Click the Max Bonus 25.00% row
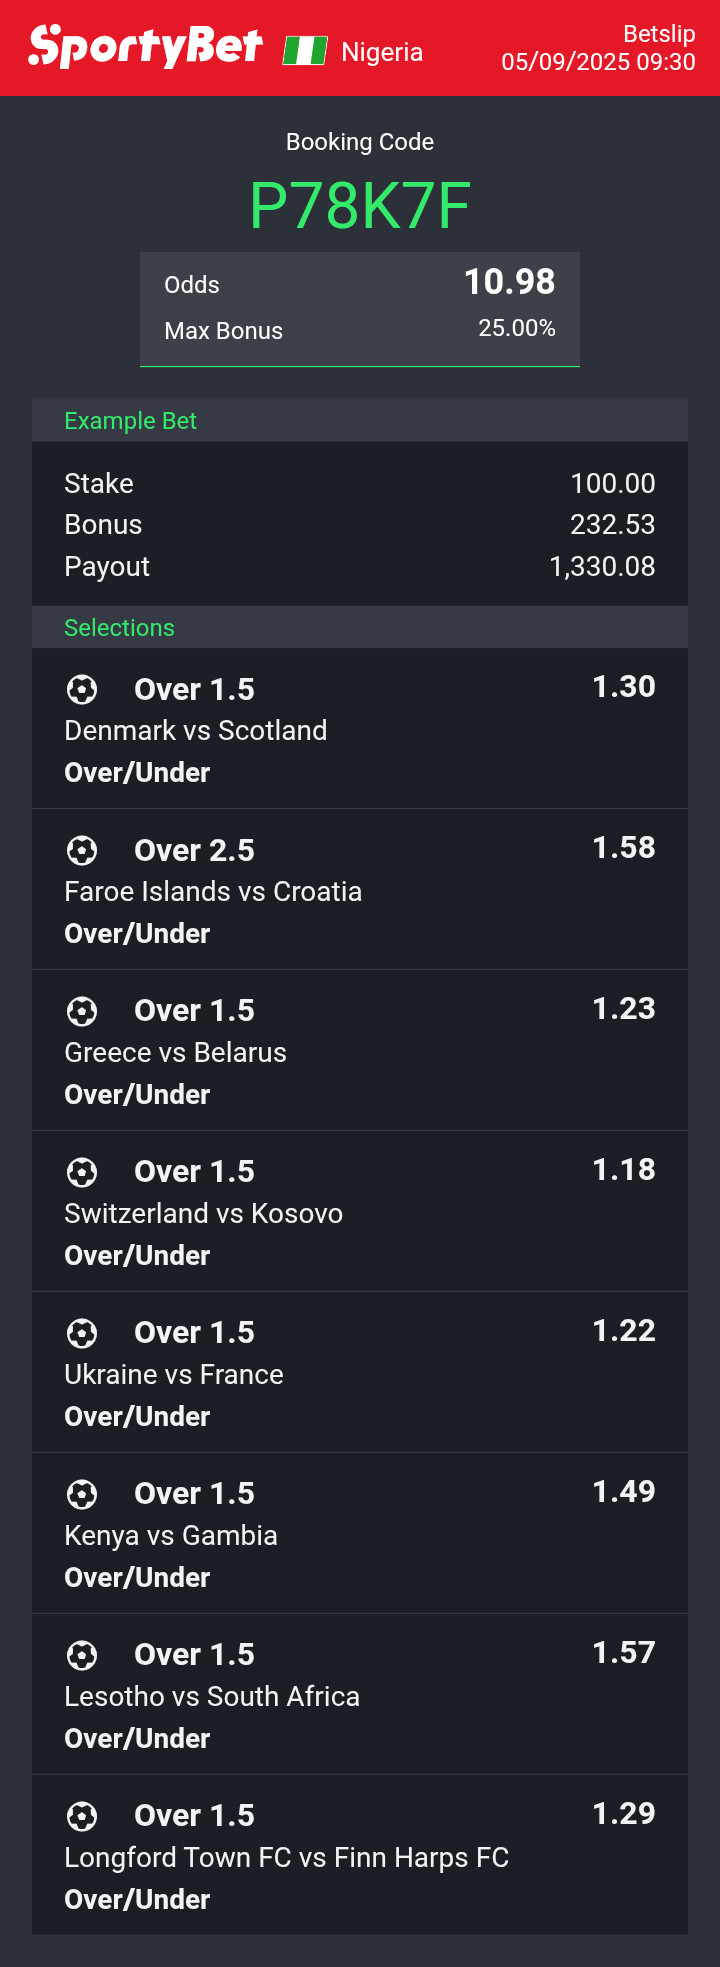720x1967 pixels. pyautogui.click(x=360, y=330)
